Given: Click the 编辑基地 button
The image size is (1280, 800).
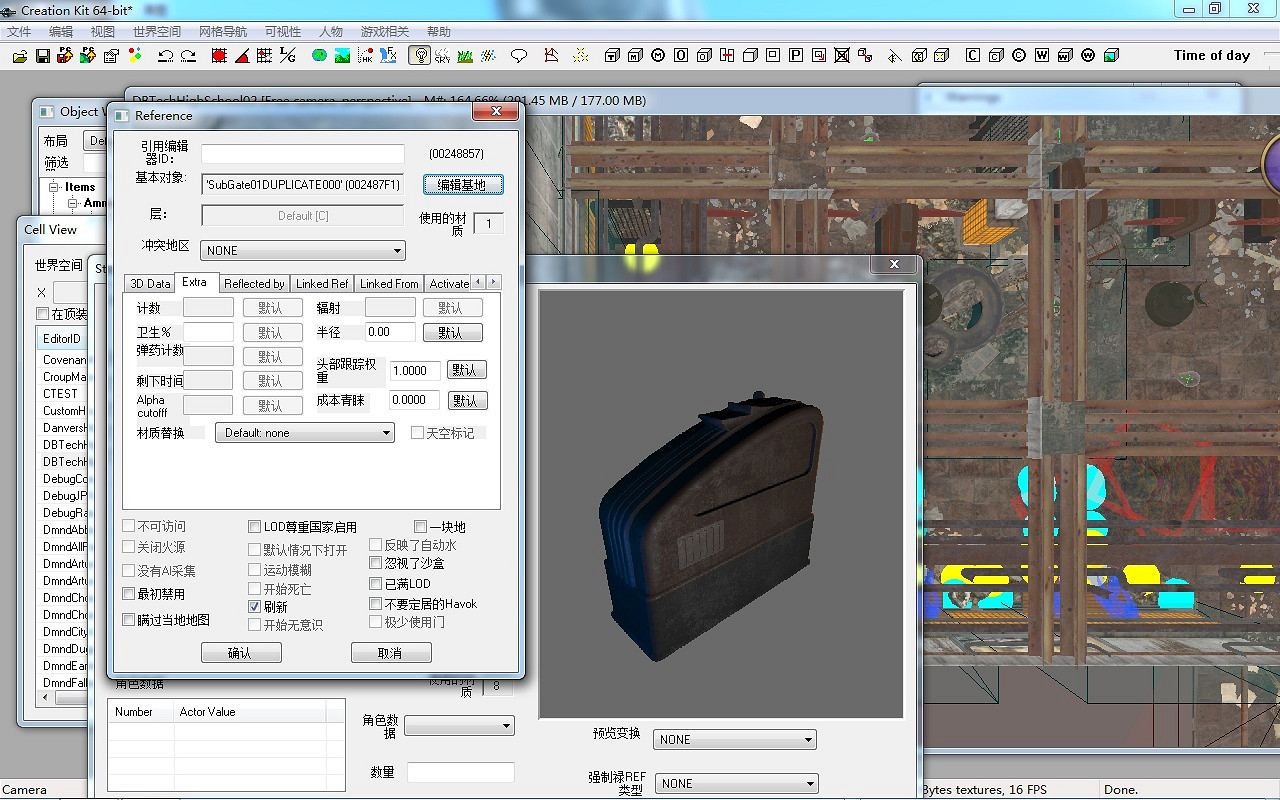Looking at the screenshot, I should [x=462, y=185].
